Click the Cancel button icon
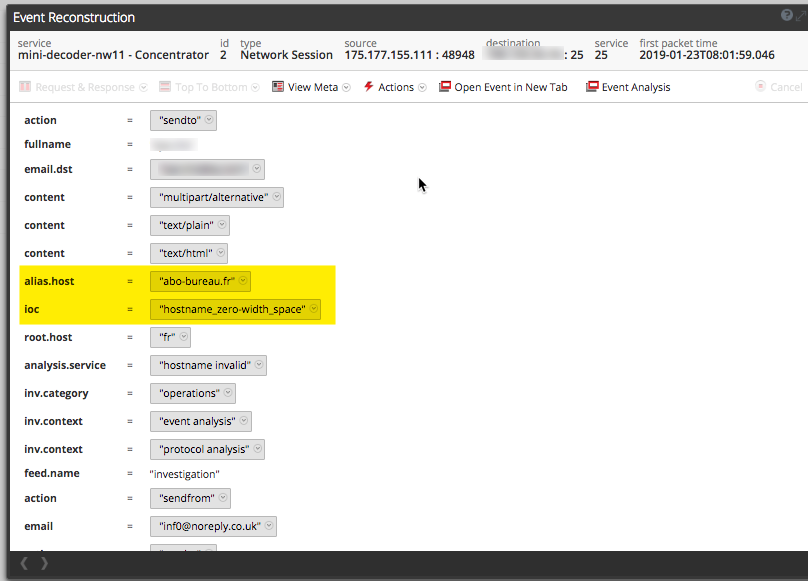Viewport: 808px width, 581px height. (x=761, y=88)
